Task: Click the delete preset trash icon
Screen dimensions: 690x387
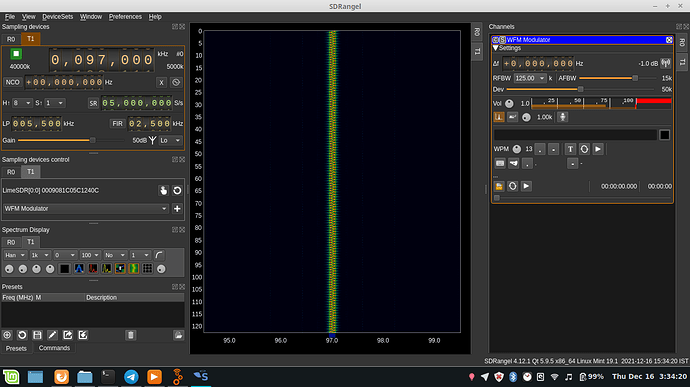Action: pyautogui.click(x=130, y=335)
